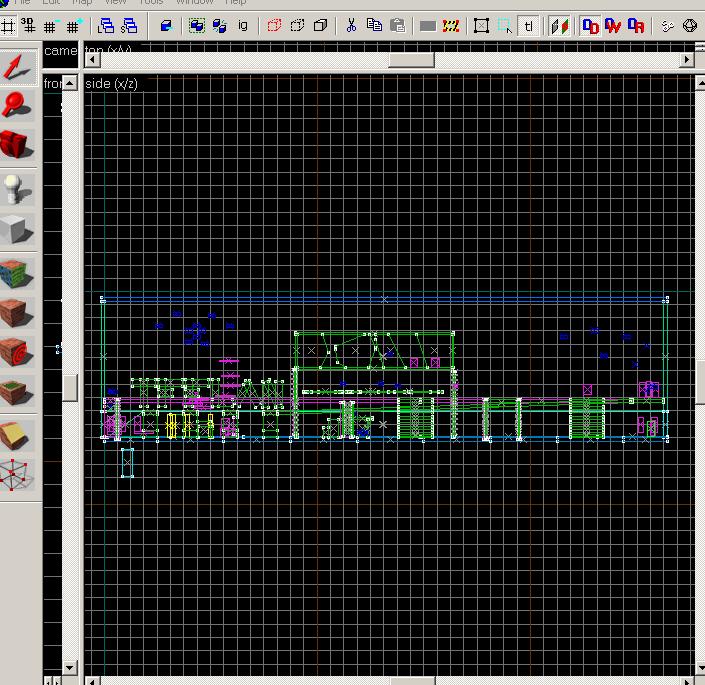Toggle the 2D grid display

(8, 27)
